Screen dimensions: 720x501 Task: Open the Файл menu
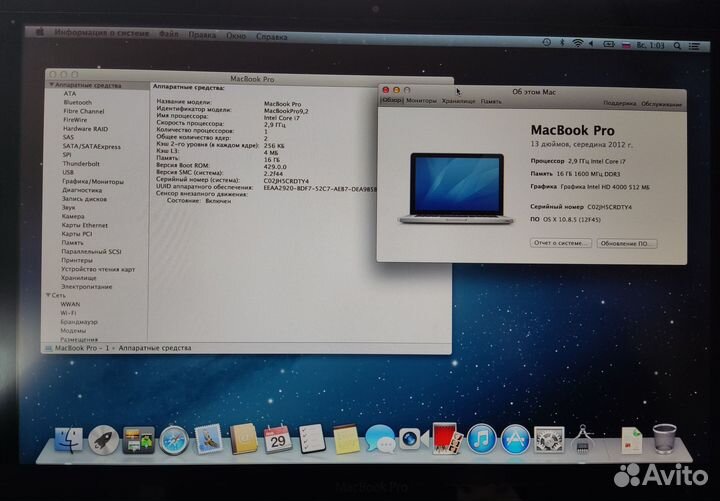[169, 34]
